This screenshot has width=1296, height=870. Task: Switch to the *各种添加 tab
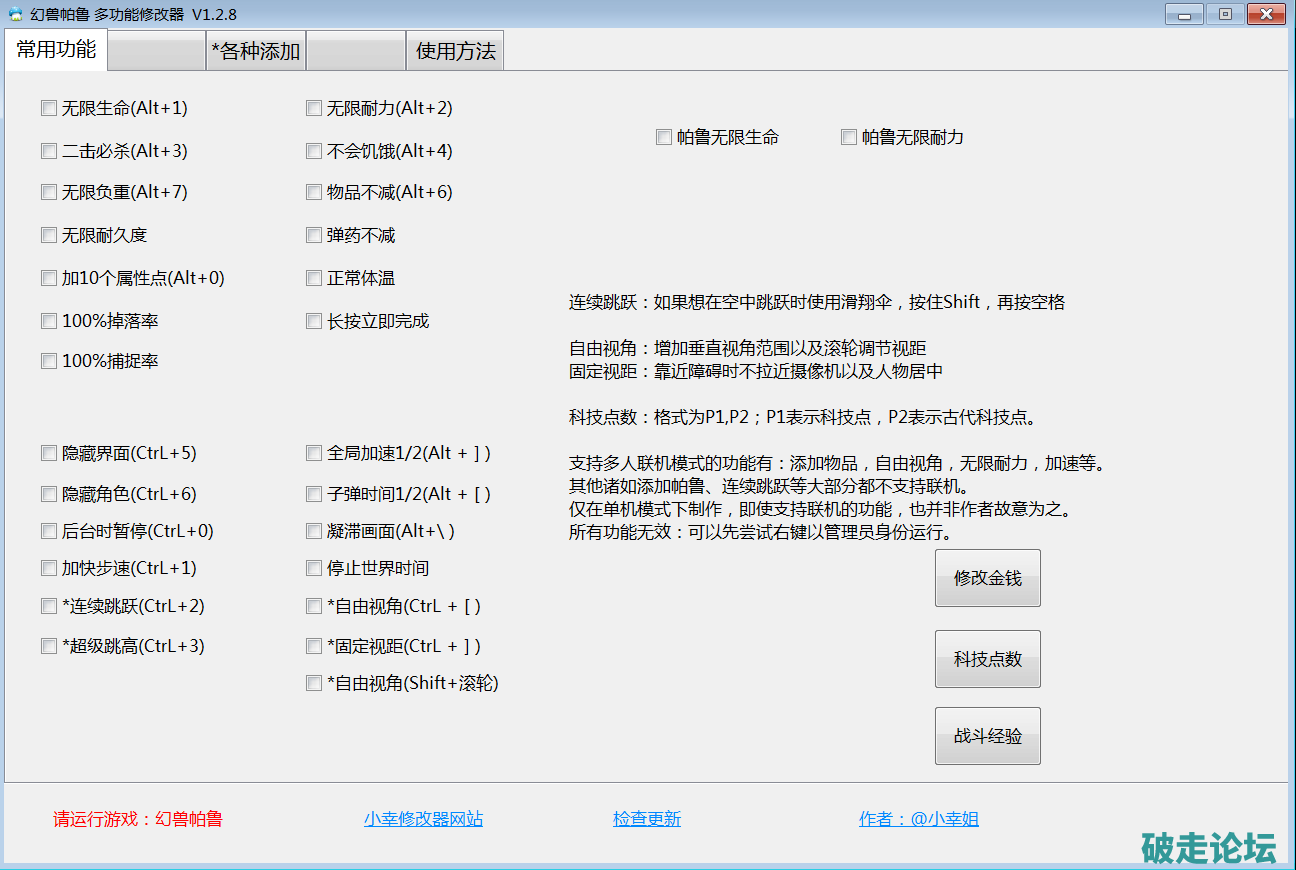click(256, 51)
